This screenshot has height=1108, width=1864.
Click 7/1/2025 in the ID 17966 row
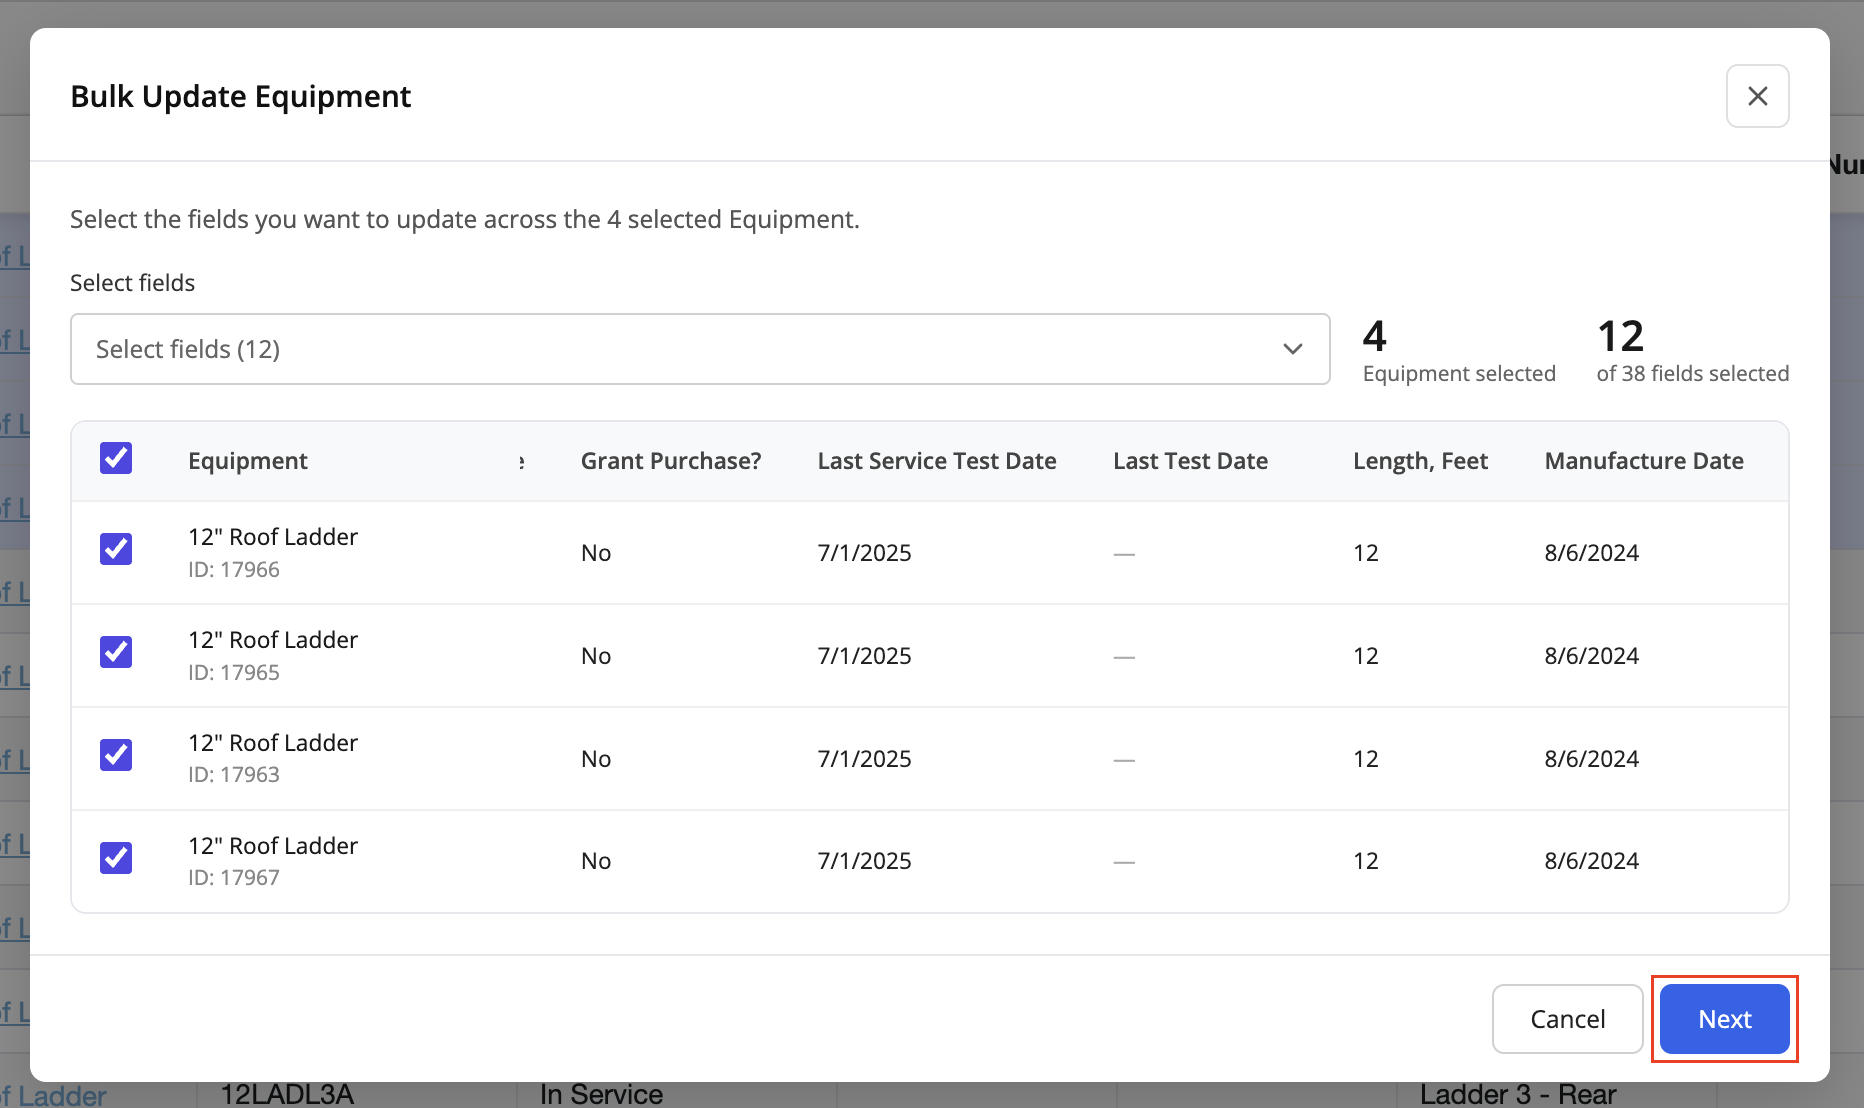(x=864, y=553)
